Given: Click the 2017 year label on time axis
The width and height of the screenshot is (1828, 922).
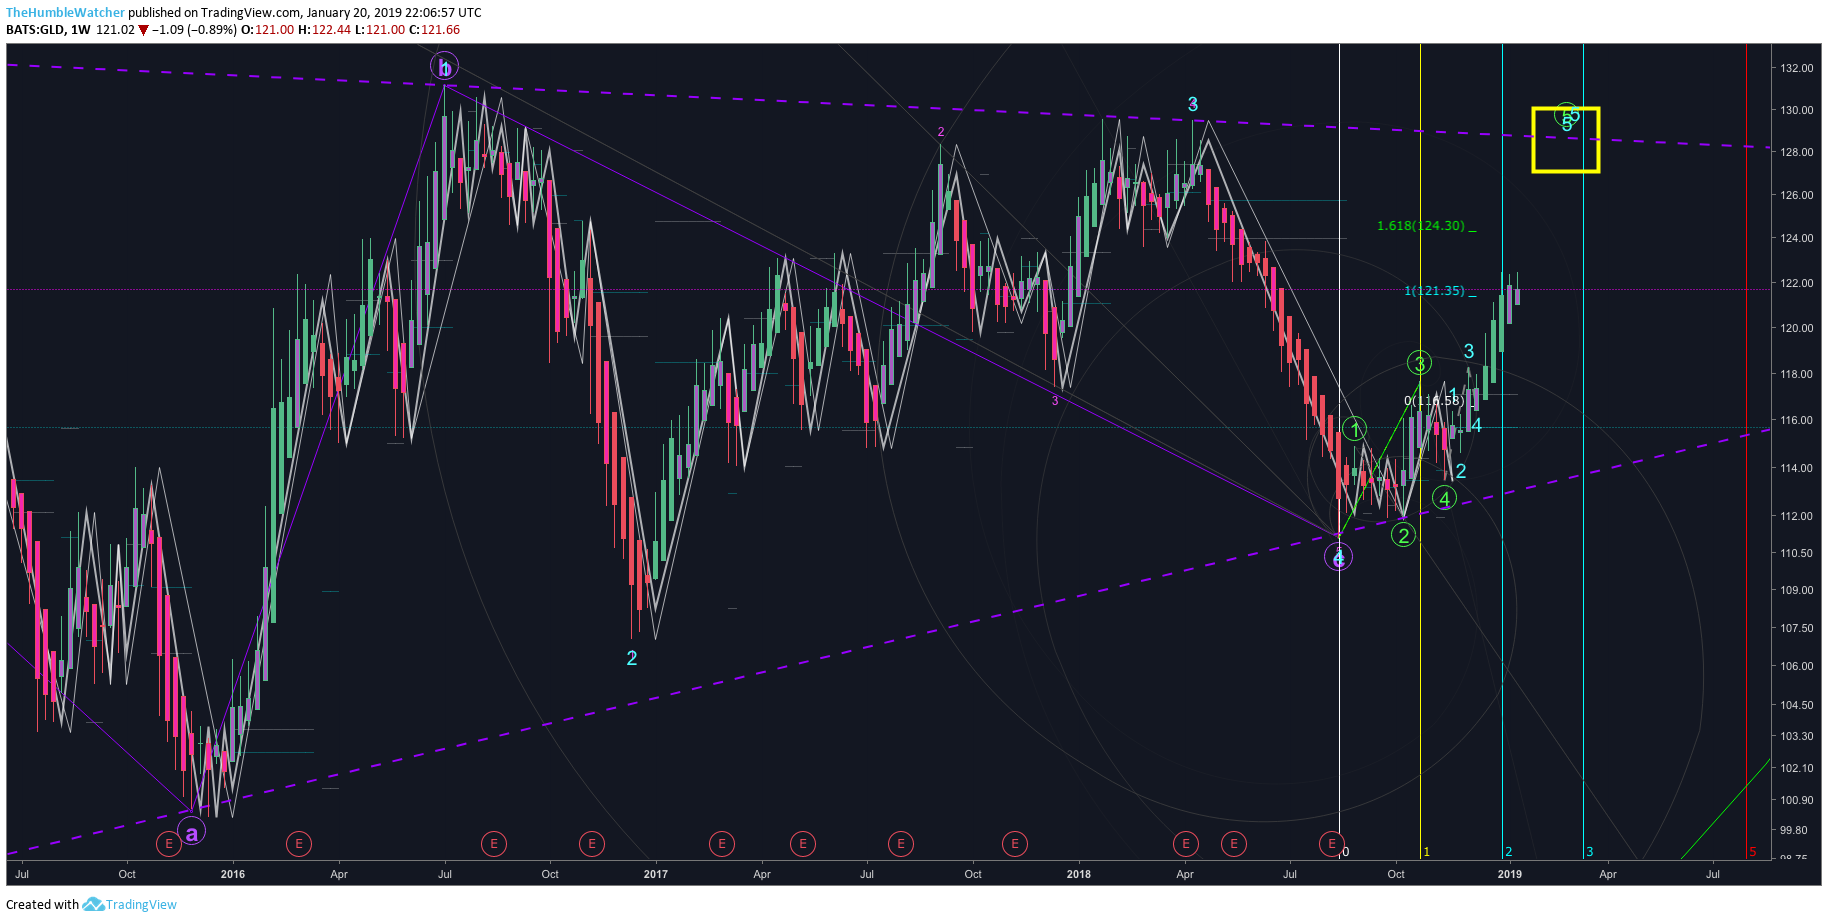Looking at the screenshot, I should pos(655,874).
